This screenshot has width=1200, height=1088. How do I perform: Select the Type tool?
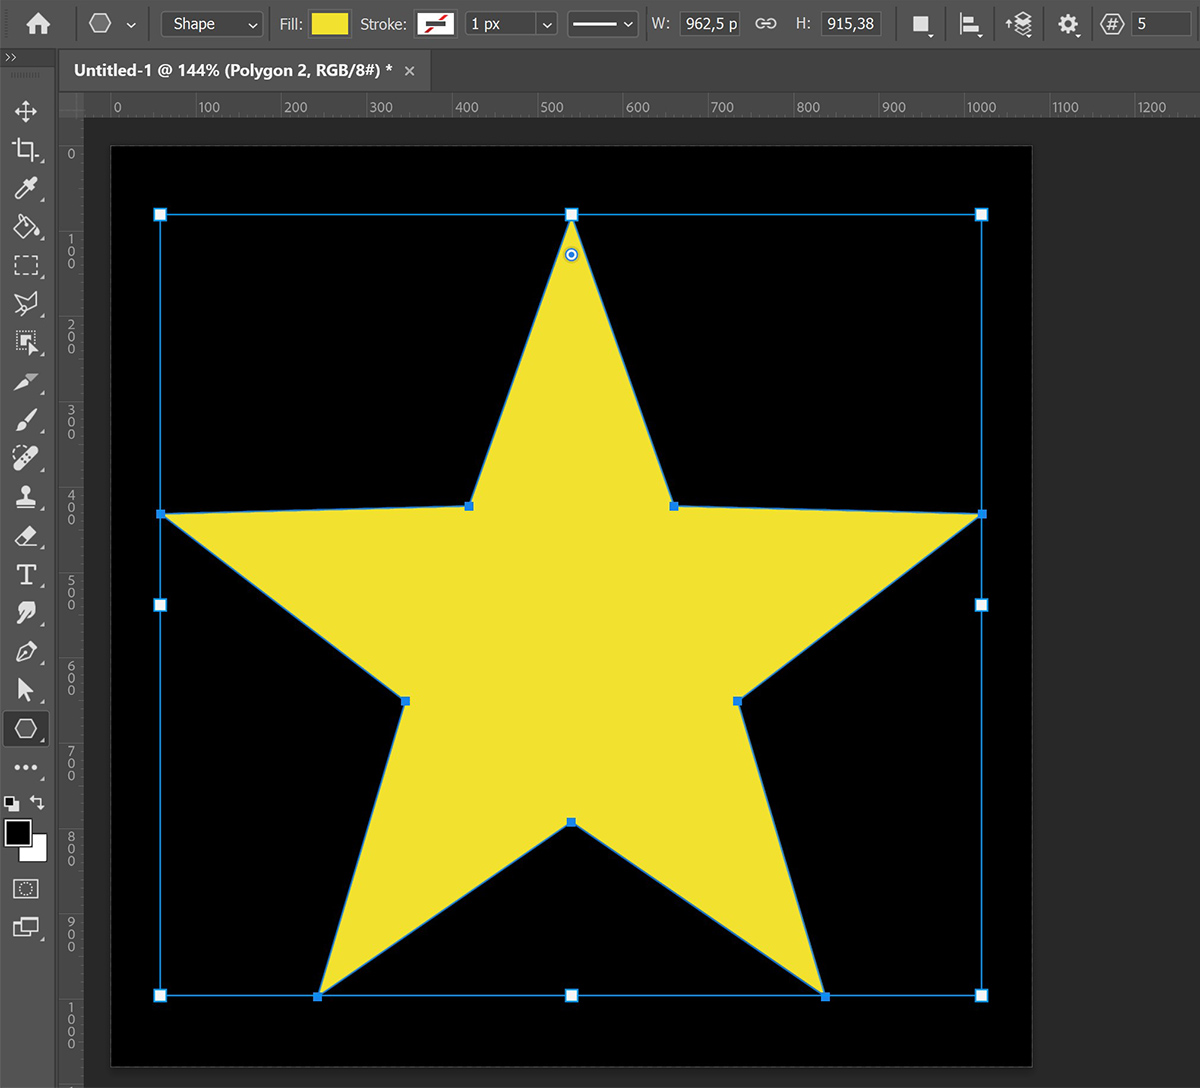25,574
